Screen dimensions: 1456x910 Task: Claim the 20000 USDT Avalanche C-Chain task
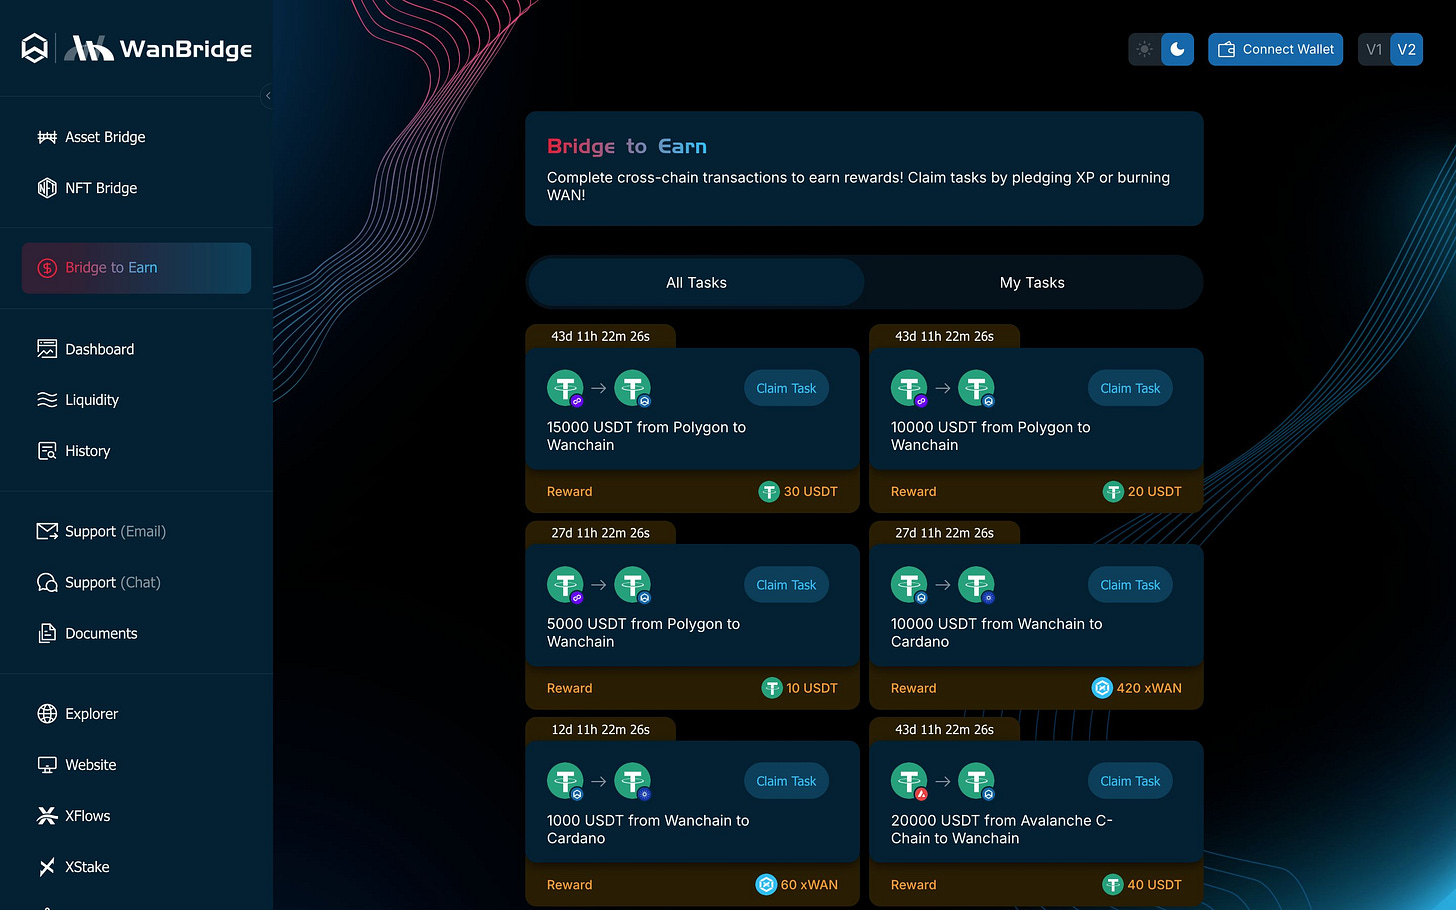(1130, 781)
